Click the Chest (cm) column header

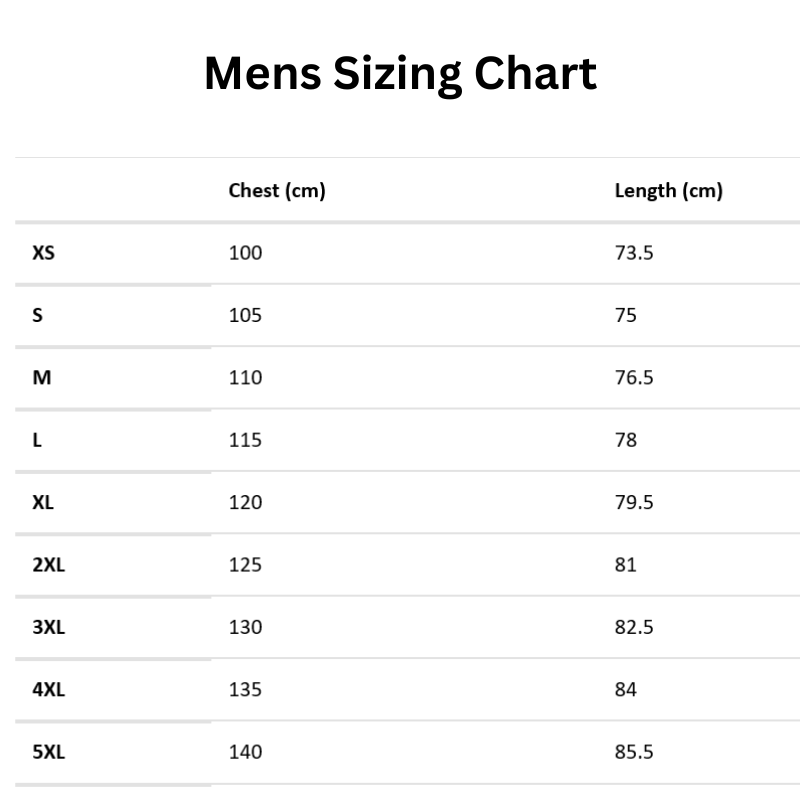coord(277,190)
